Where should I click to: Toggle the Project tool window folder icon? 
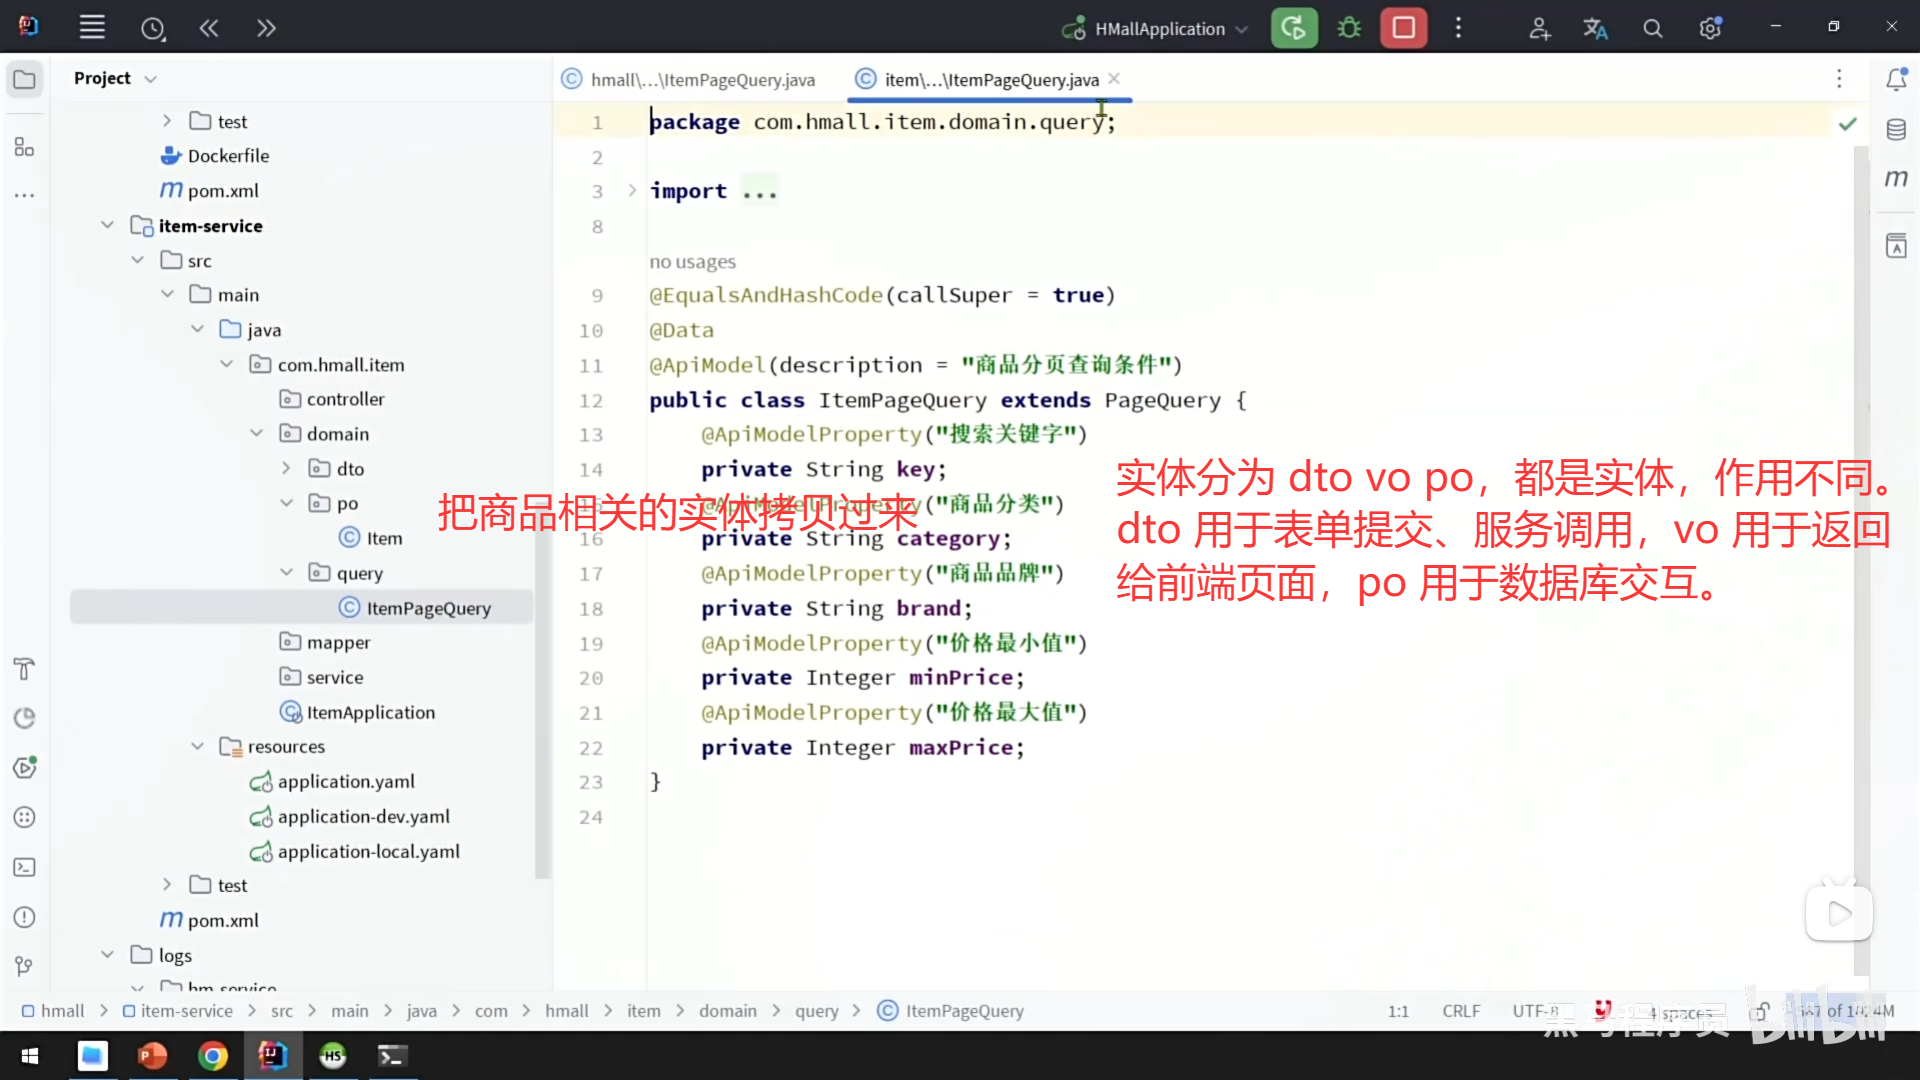[x=25, y=79]
